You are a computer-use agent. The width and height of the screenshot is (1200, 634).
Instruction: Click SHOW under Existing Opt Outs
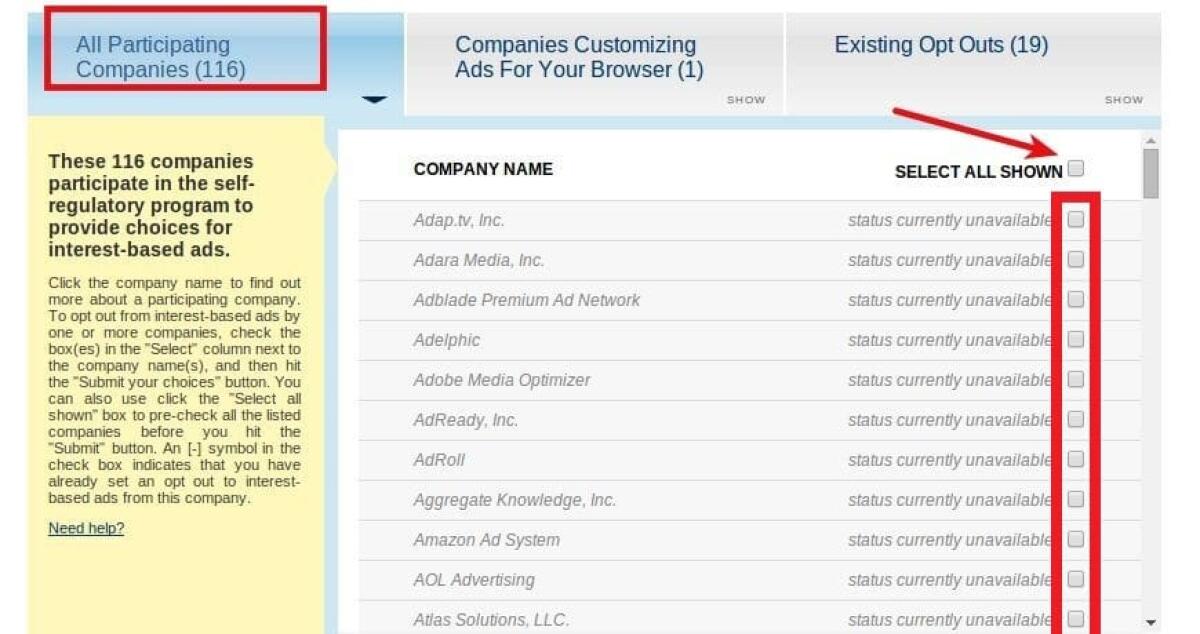click(1123, 100)
